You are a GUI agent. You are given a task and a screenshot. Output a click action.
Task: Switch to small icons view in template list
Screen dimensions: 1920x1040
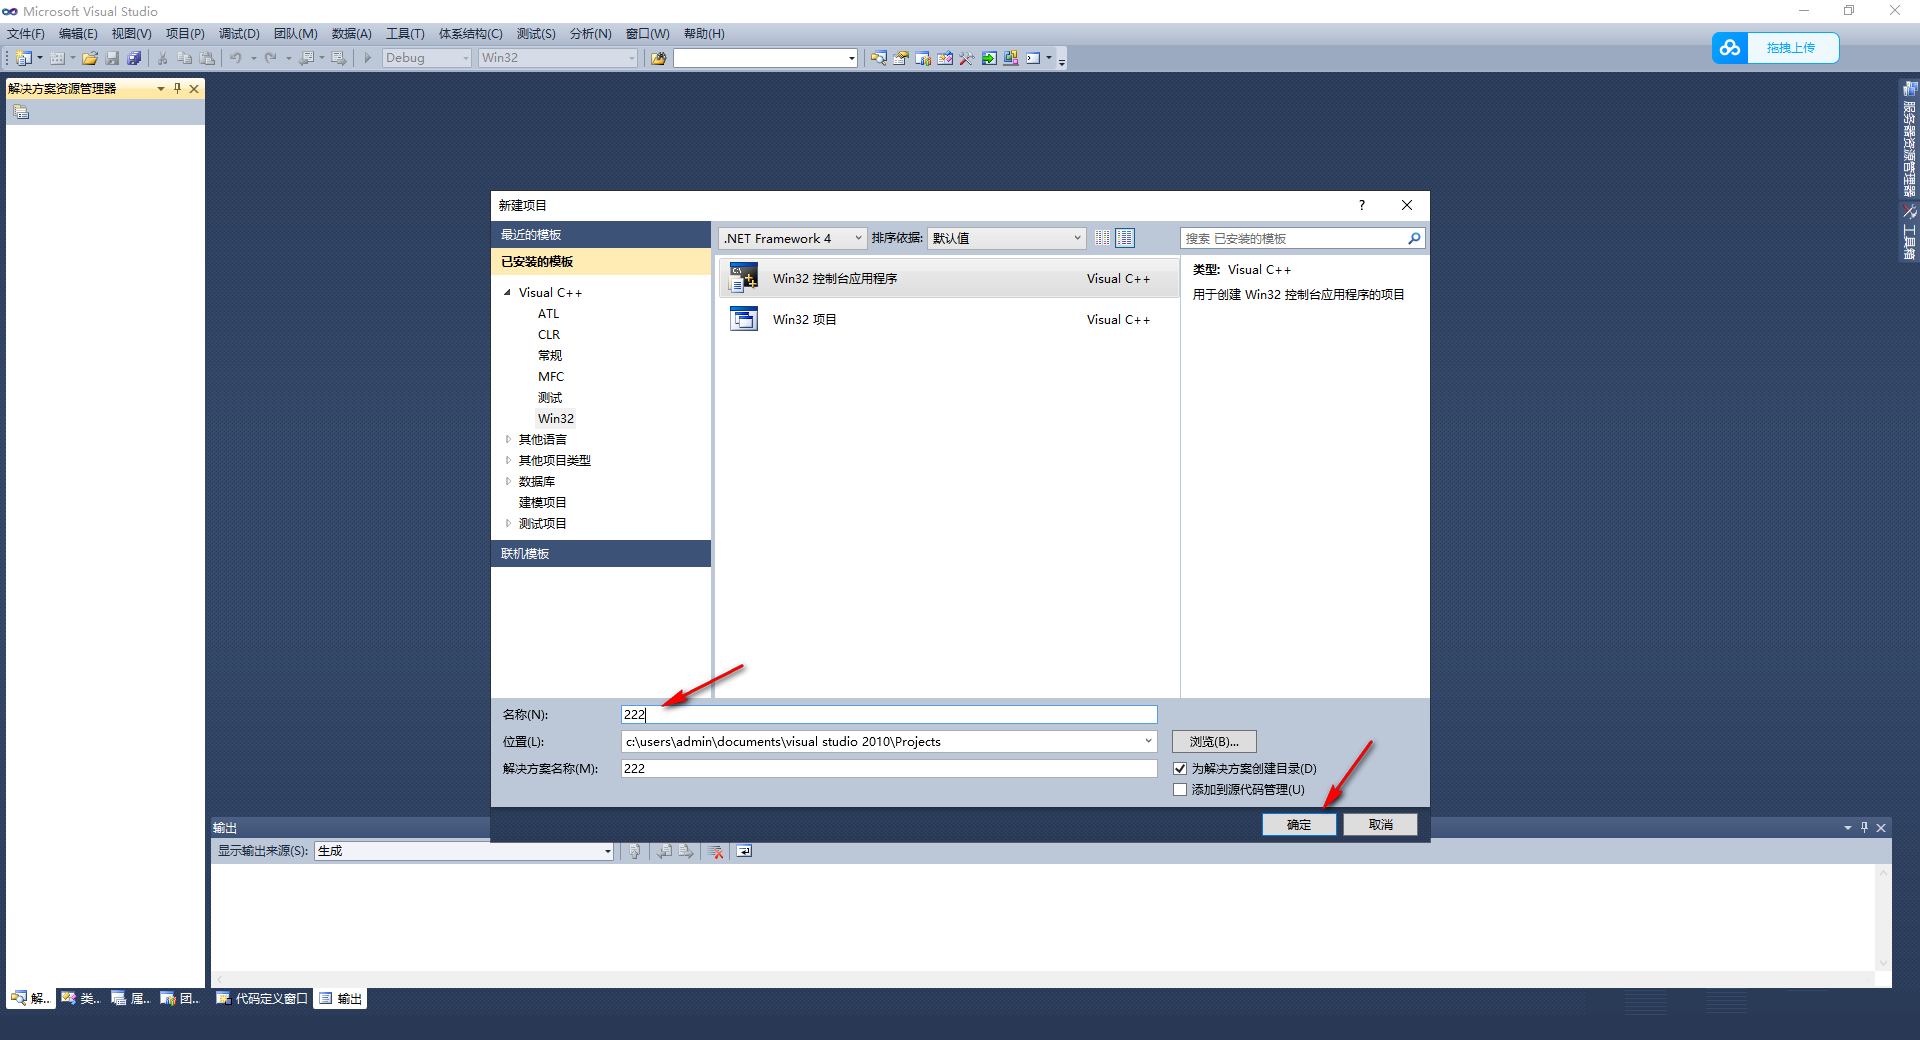pos(1102,238)
